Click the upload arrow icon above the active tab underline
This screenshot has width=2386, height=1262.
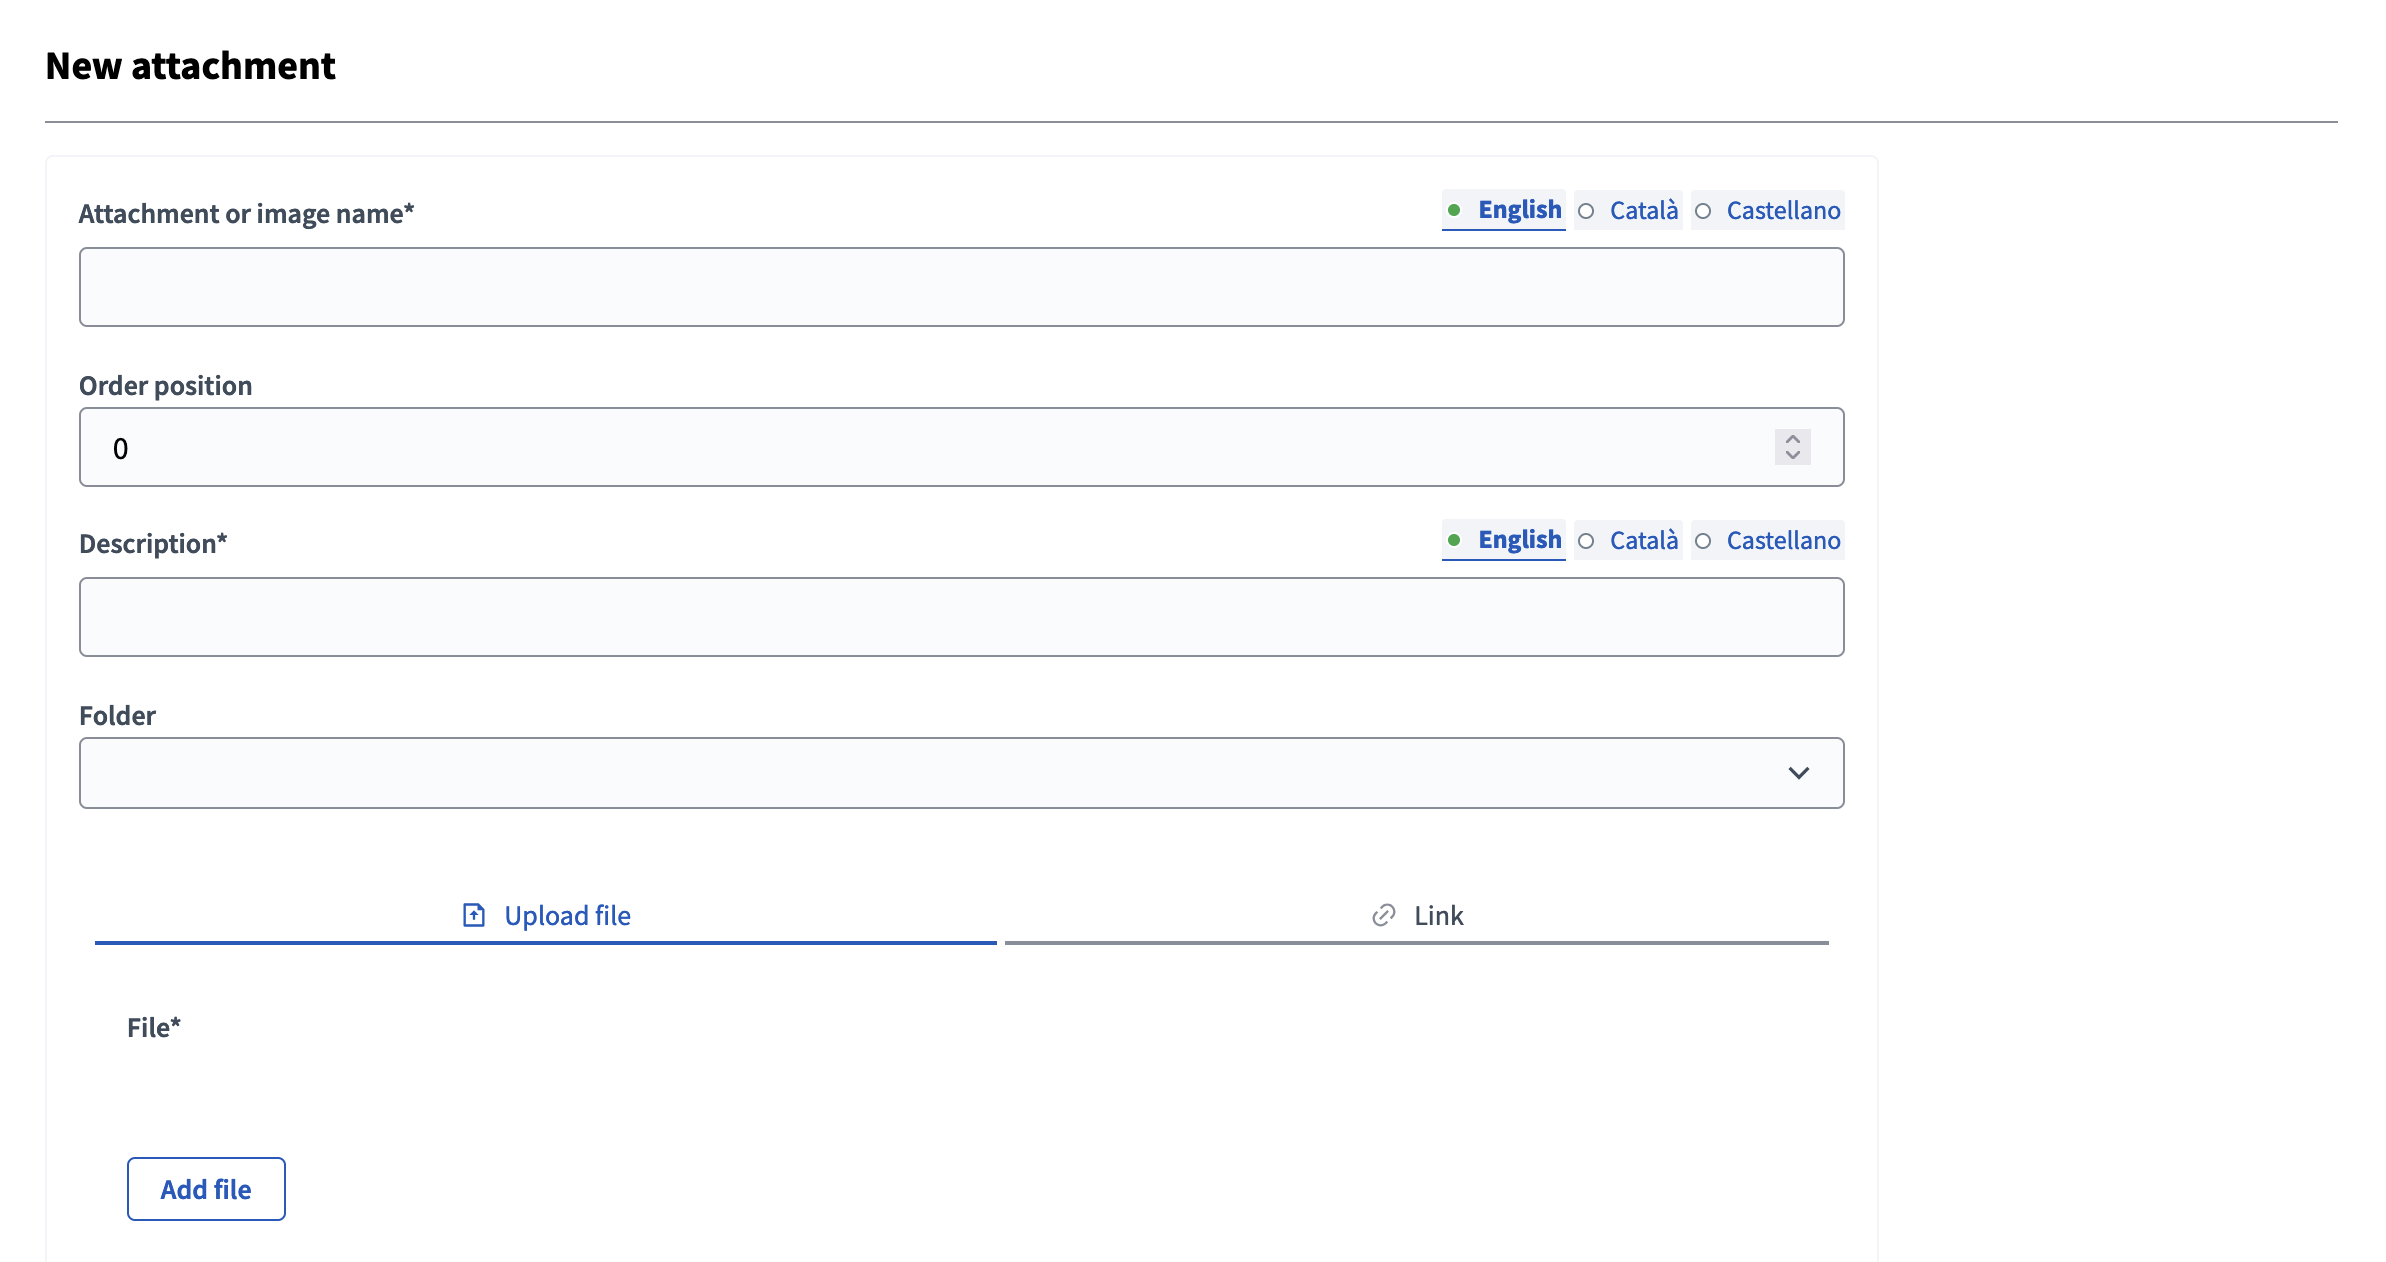472,914
